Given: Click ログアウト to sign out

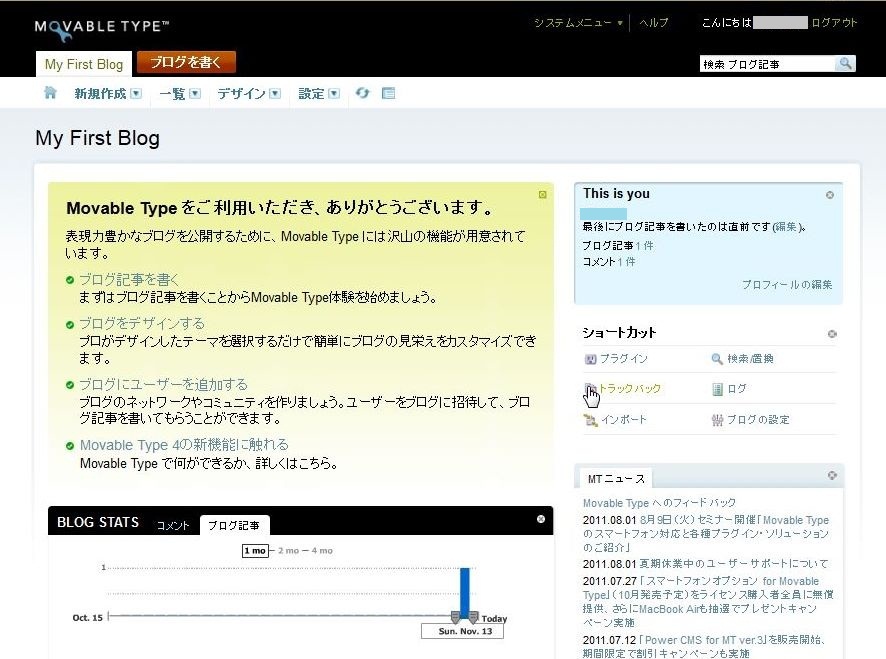Looking at the screenshot, I should [834, 23].
